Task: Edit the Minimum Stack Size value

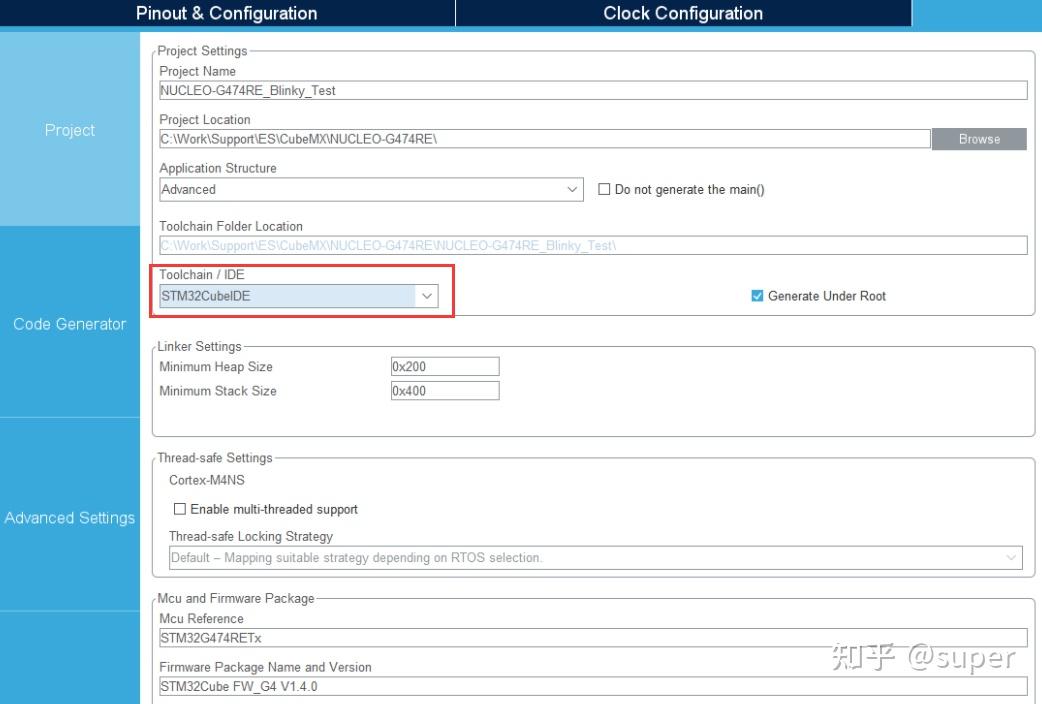Action: pyautogui.click(x=446, y=390)
